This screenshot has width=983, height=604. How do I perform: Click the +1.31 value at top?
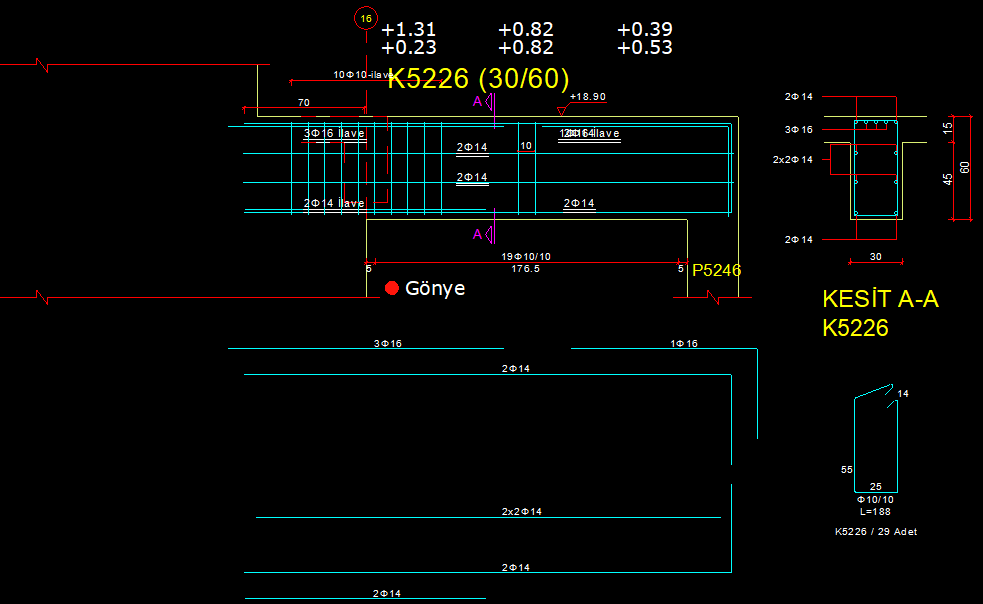408,30
